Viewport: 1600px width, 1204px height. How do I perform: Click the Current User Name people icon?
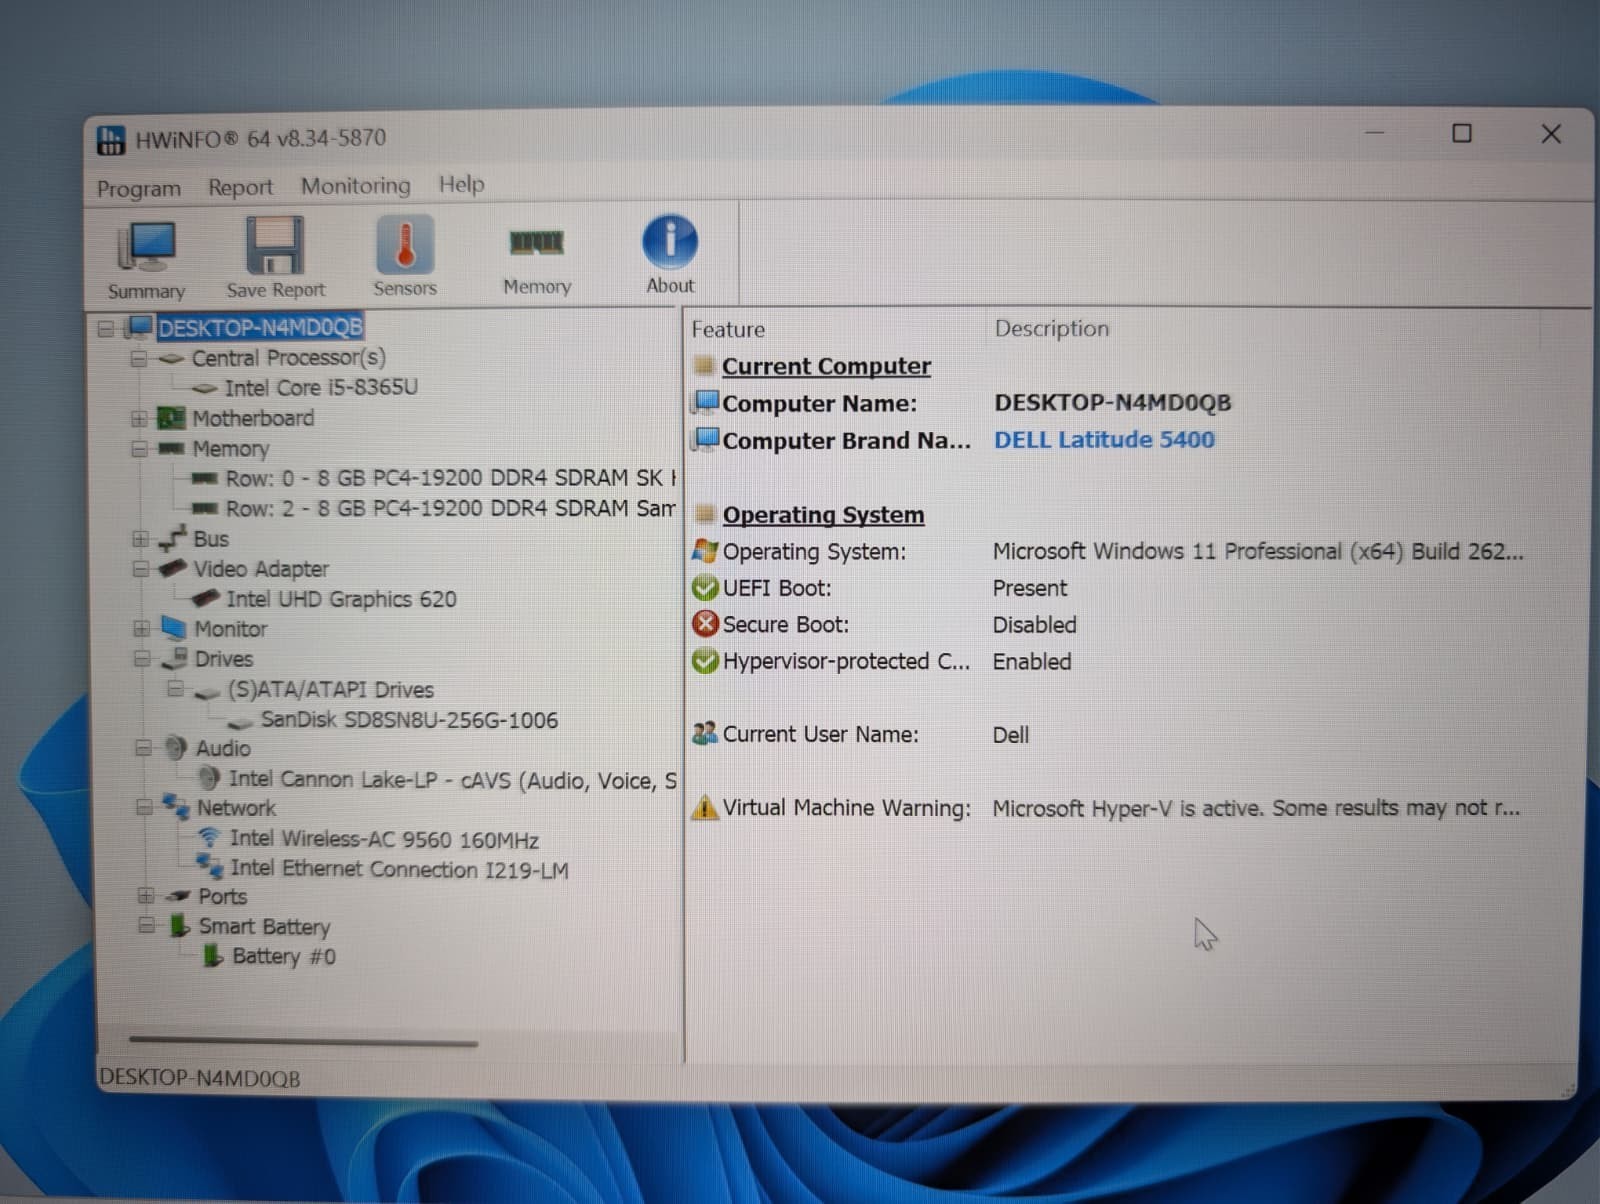click(x=705, y=734)
